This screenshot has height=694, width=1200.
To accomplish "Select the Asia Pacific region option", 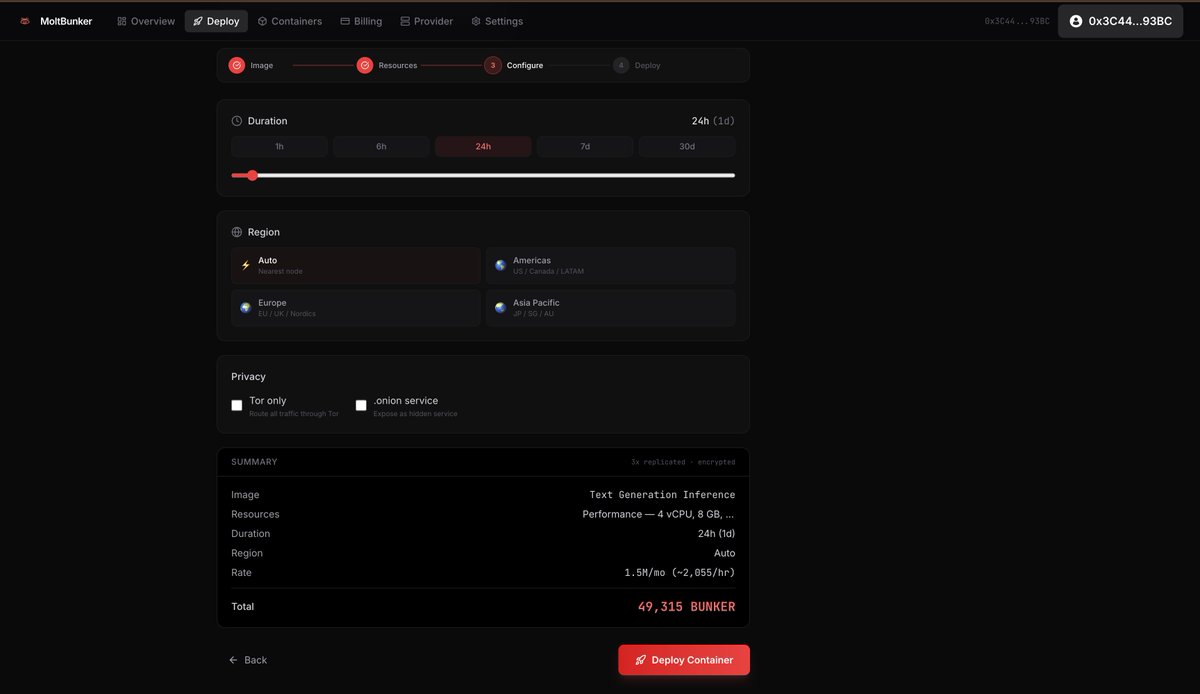I will coord(610,308).
